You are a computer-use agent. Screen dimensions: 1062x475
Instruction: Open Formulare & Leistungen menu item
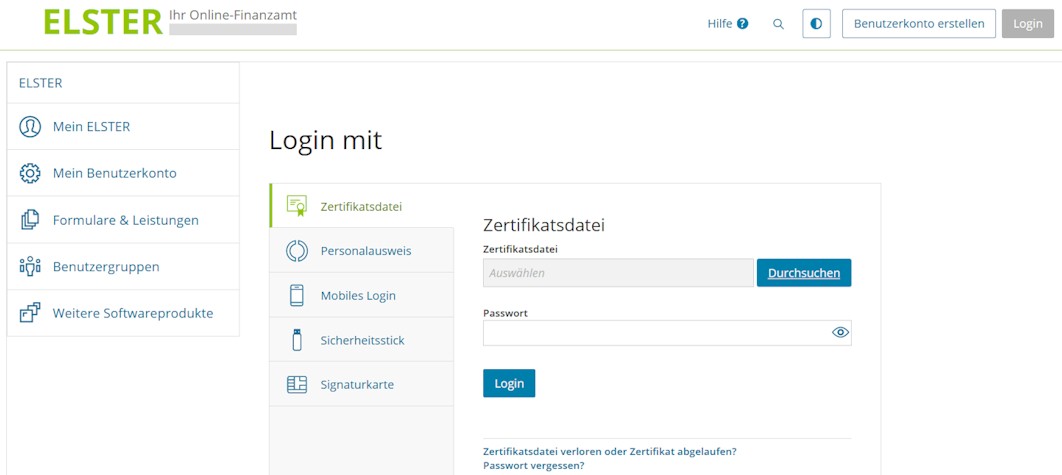coord(123,220)
